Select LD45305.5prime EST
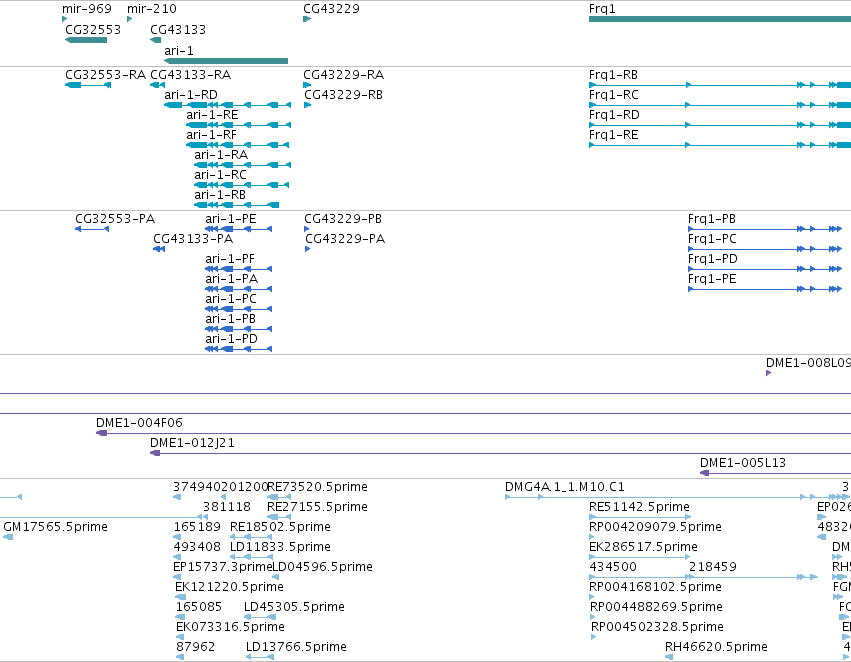This screenshot has width=851, height=662. tap(260, 617)
